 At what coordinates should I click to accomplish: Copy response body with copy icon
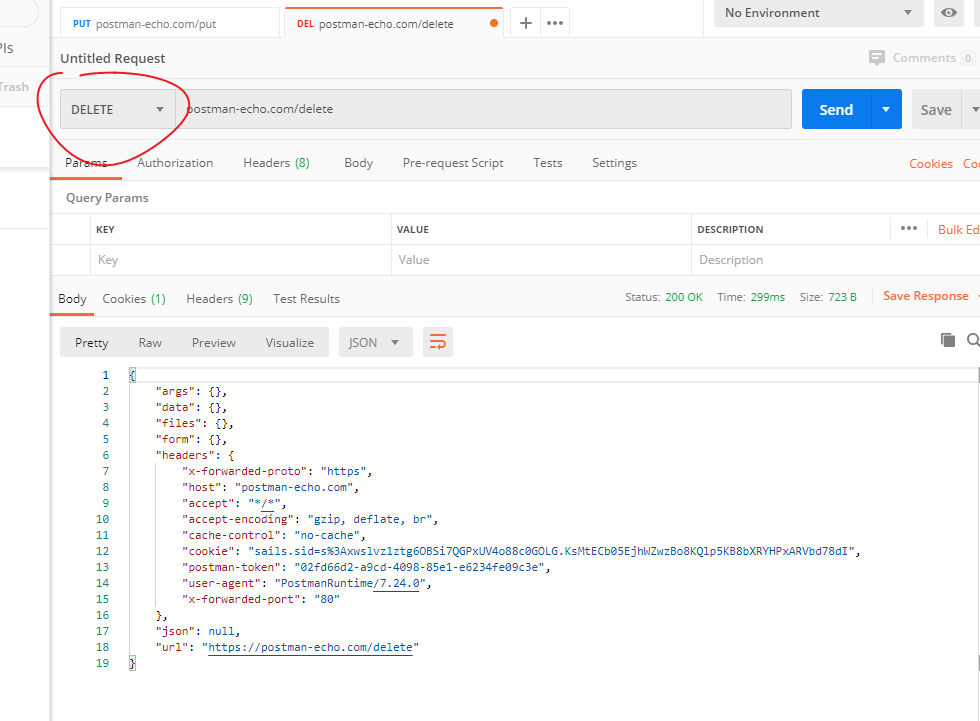pos(948,340)
